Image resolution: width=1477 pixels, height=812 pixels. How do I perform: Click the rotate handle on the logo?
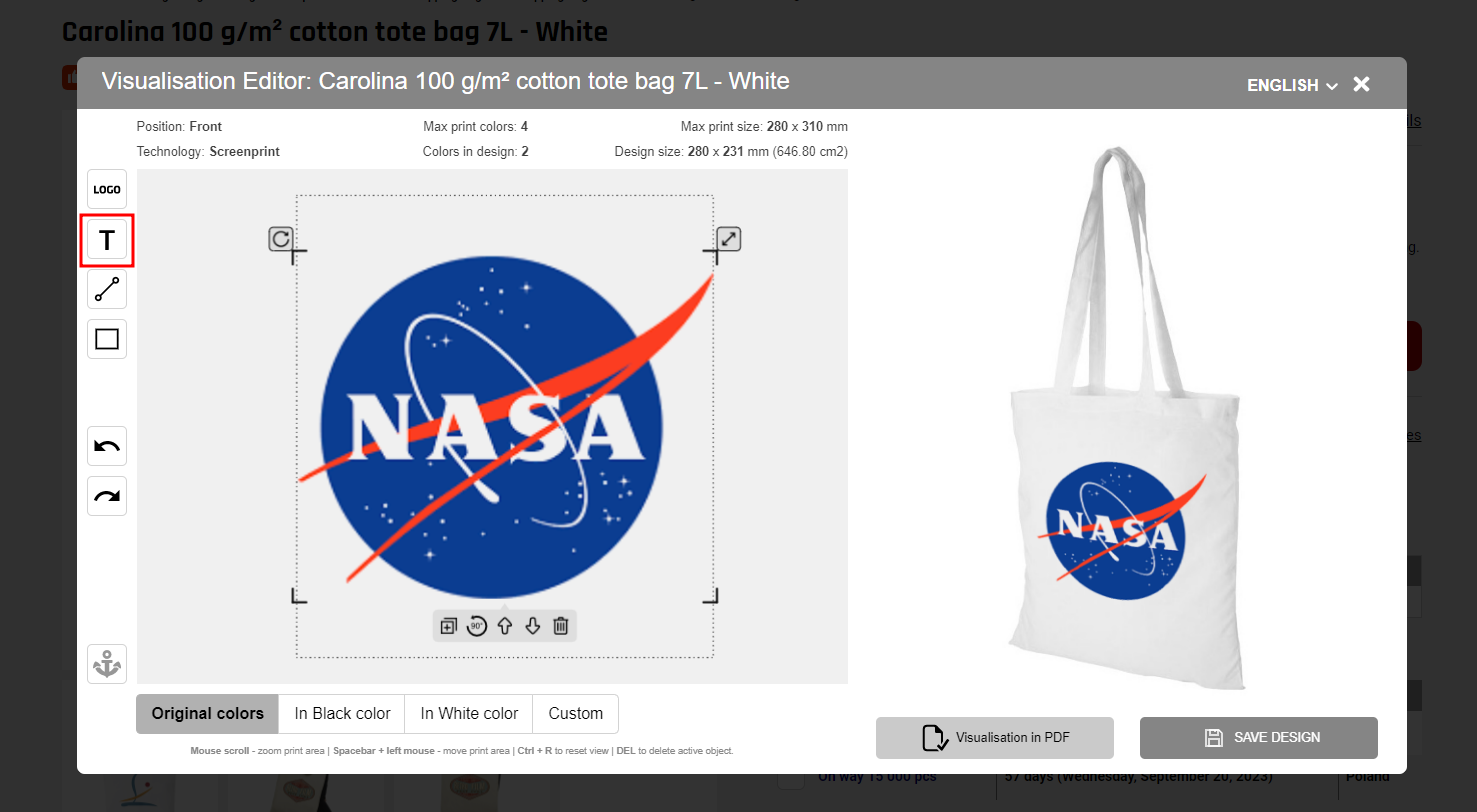pos(281,239)
